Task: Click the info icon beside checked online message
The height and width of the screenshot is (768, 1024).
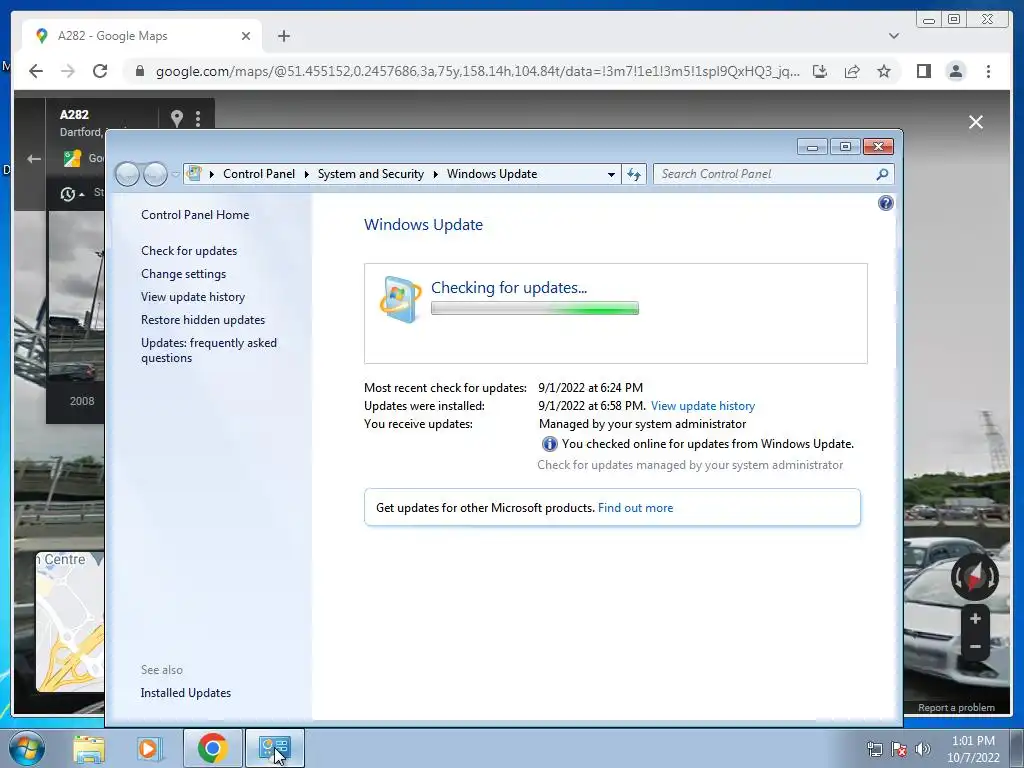Action: click(x=549, y=444)
